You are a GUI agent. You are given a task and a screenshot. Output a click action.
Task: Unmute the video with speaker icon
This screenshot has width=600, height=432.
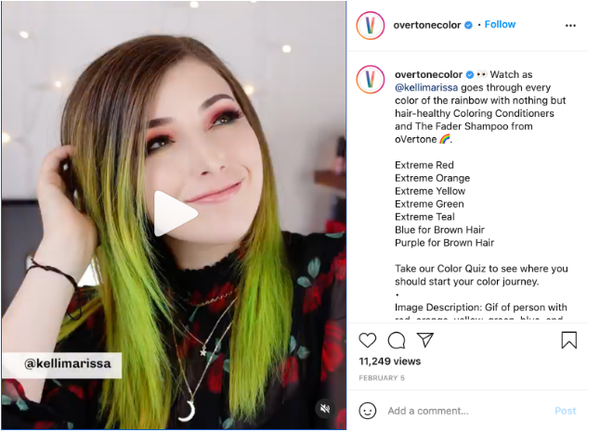325,409
